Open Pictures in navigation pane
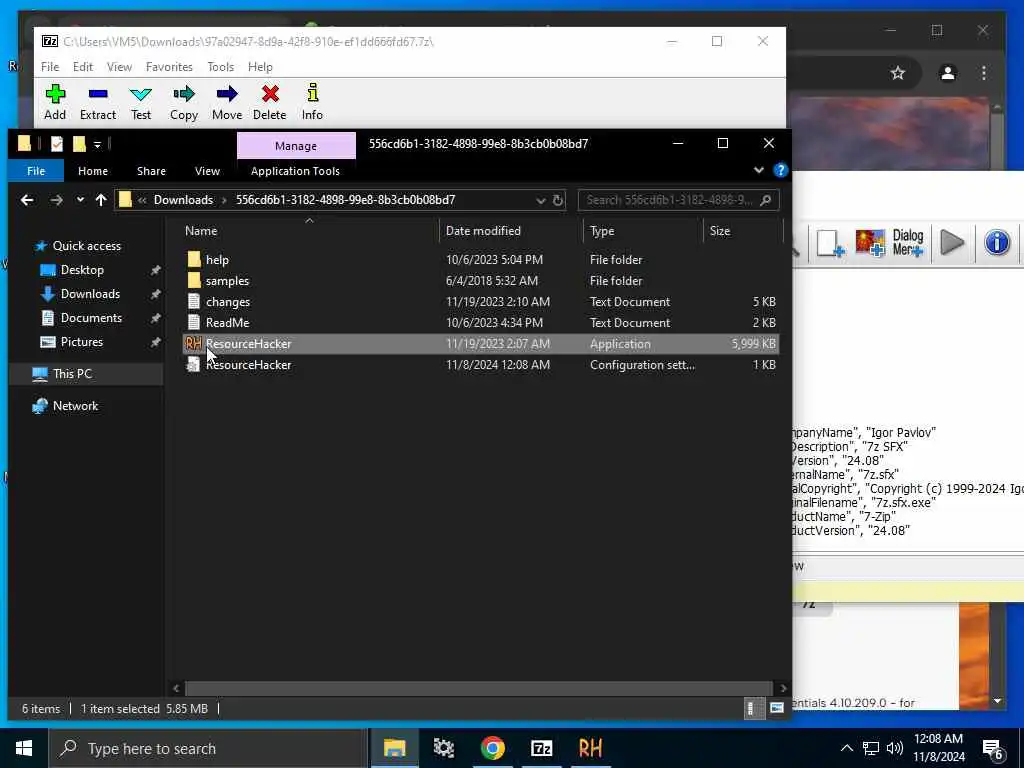 [x=81, y=342]
